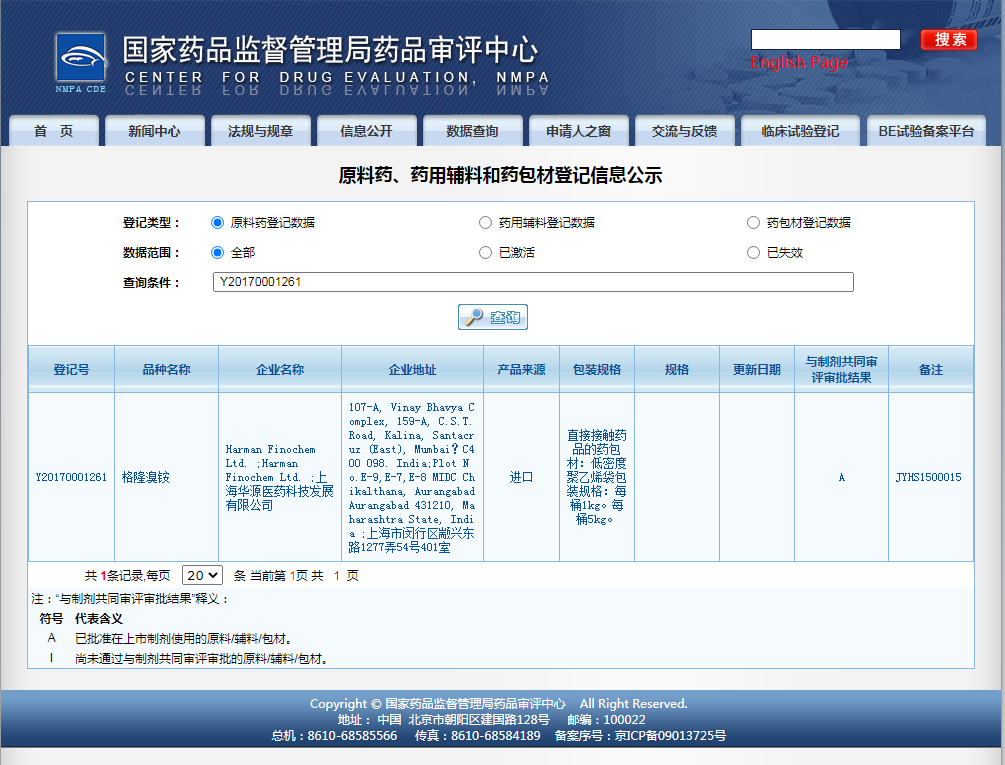
Task: Open the English Page link
Action: click(797, 61)
